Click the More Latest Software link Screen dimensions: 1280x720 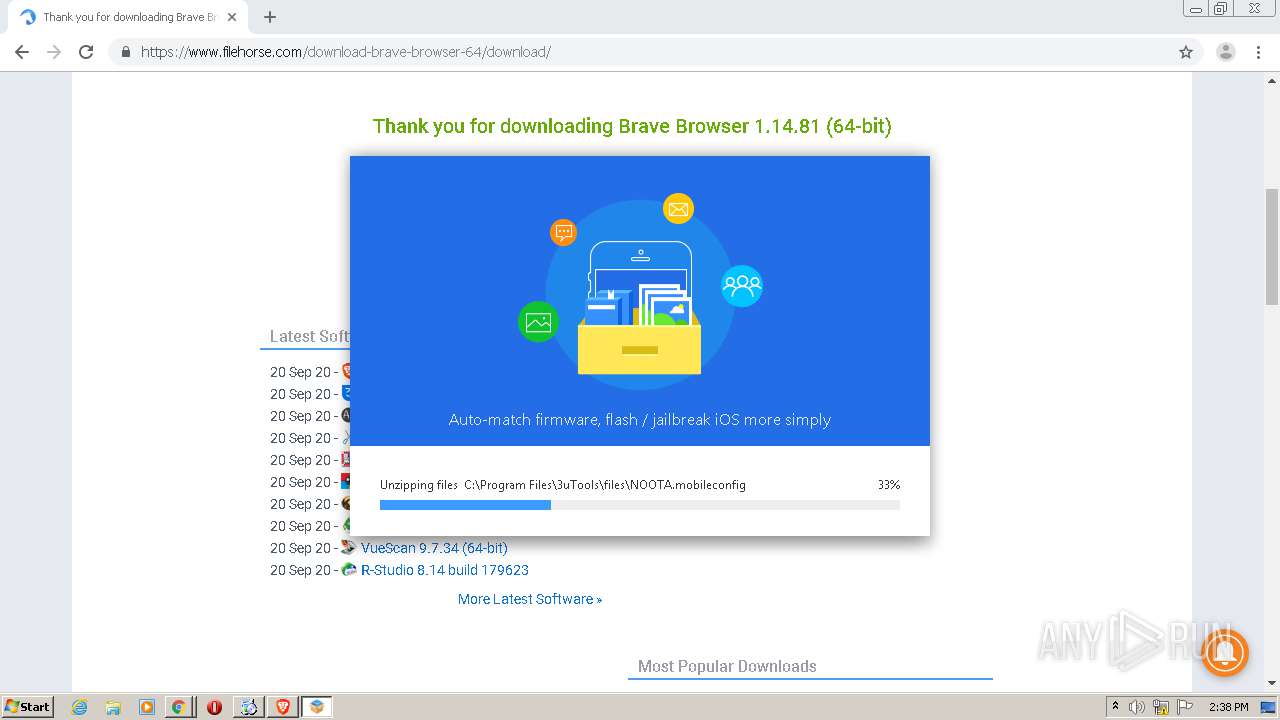(530, 599)
